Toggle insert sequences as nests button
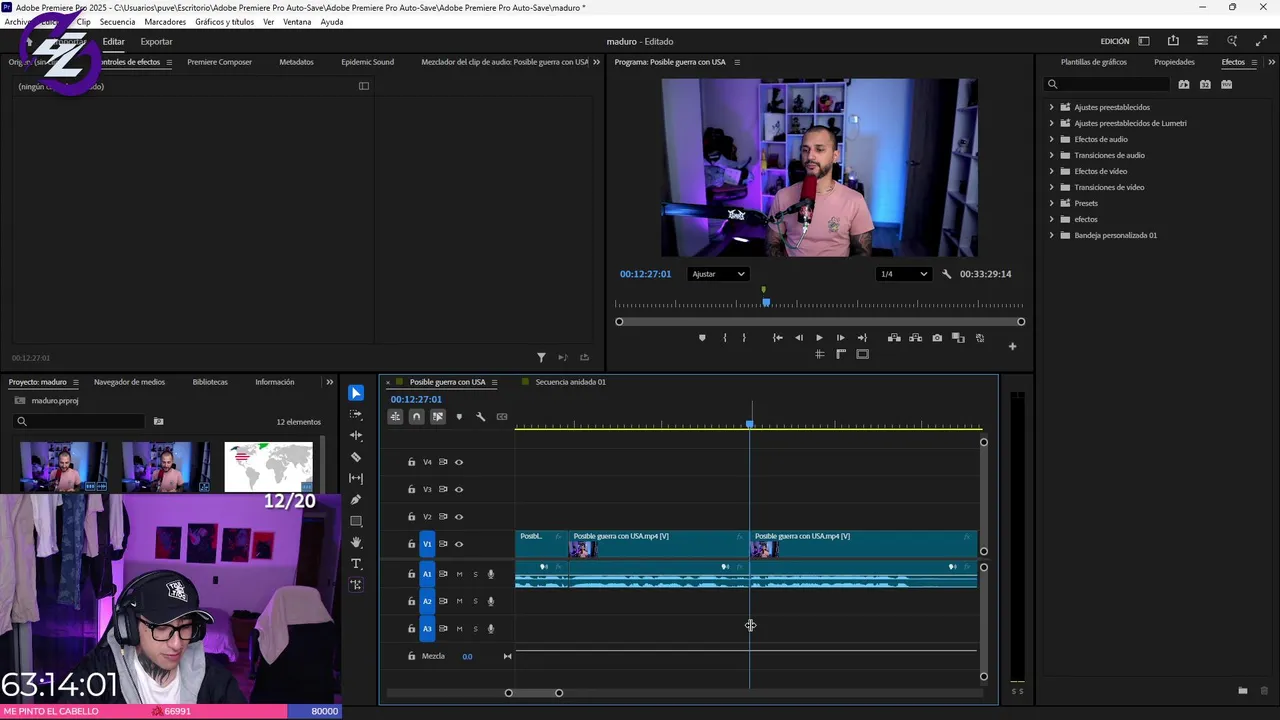Screen dimensions: 1280x720 395,417
